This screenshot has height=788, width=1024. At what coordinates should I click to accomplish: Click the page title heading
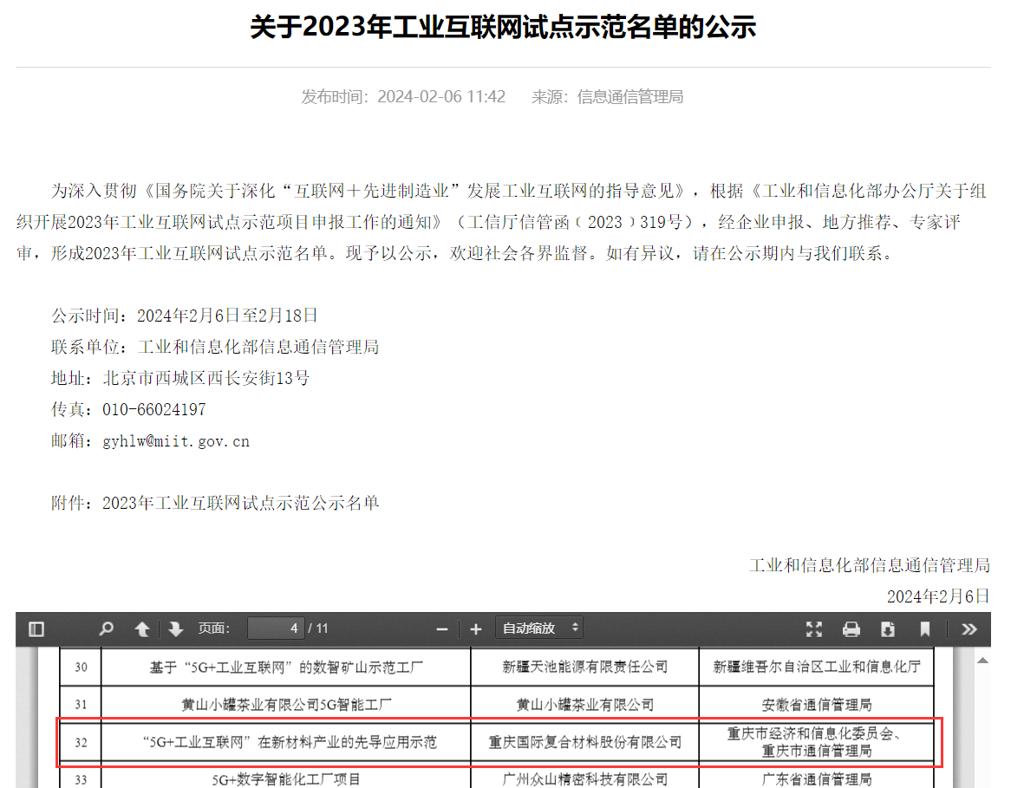[503, 27]
